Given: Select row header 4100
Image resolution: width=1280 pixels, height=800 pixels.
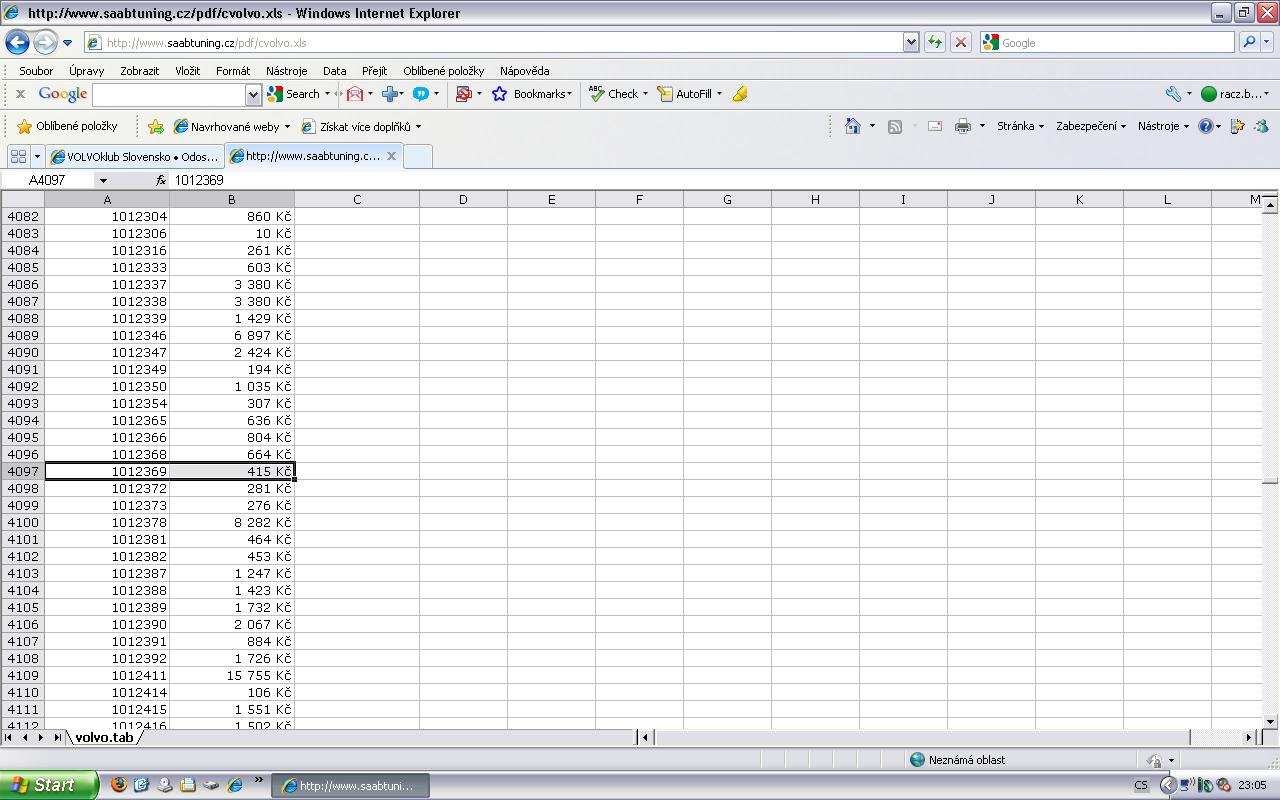Looking at the screenshot, I should tap(23, 522).
